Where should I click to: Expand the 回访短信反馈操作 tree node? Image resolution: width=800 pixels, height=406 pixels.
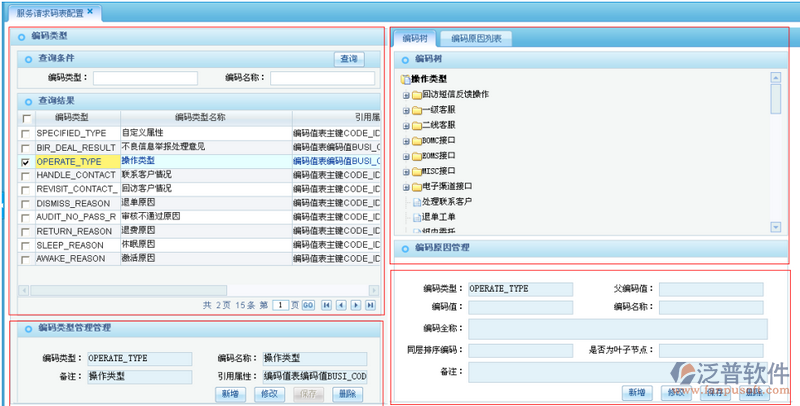point(405,95)
